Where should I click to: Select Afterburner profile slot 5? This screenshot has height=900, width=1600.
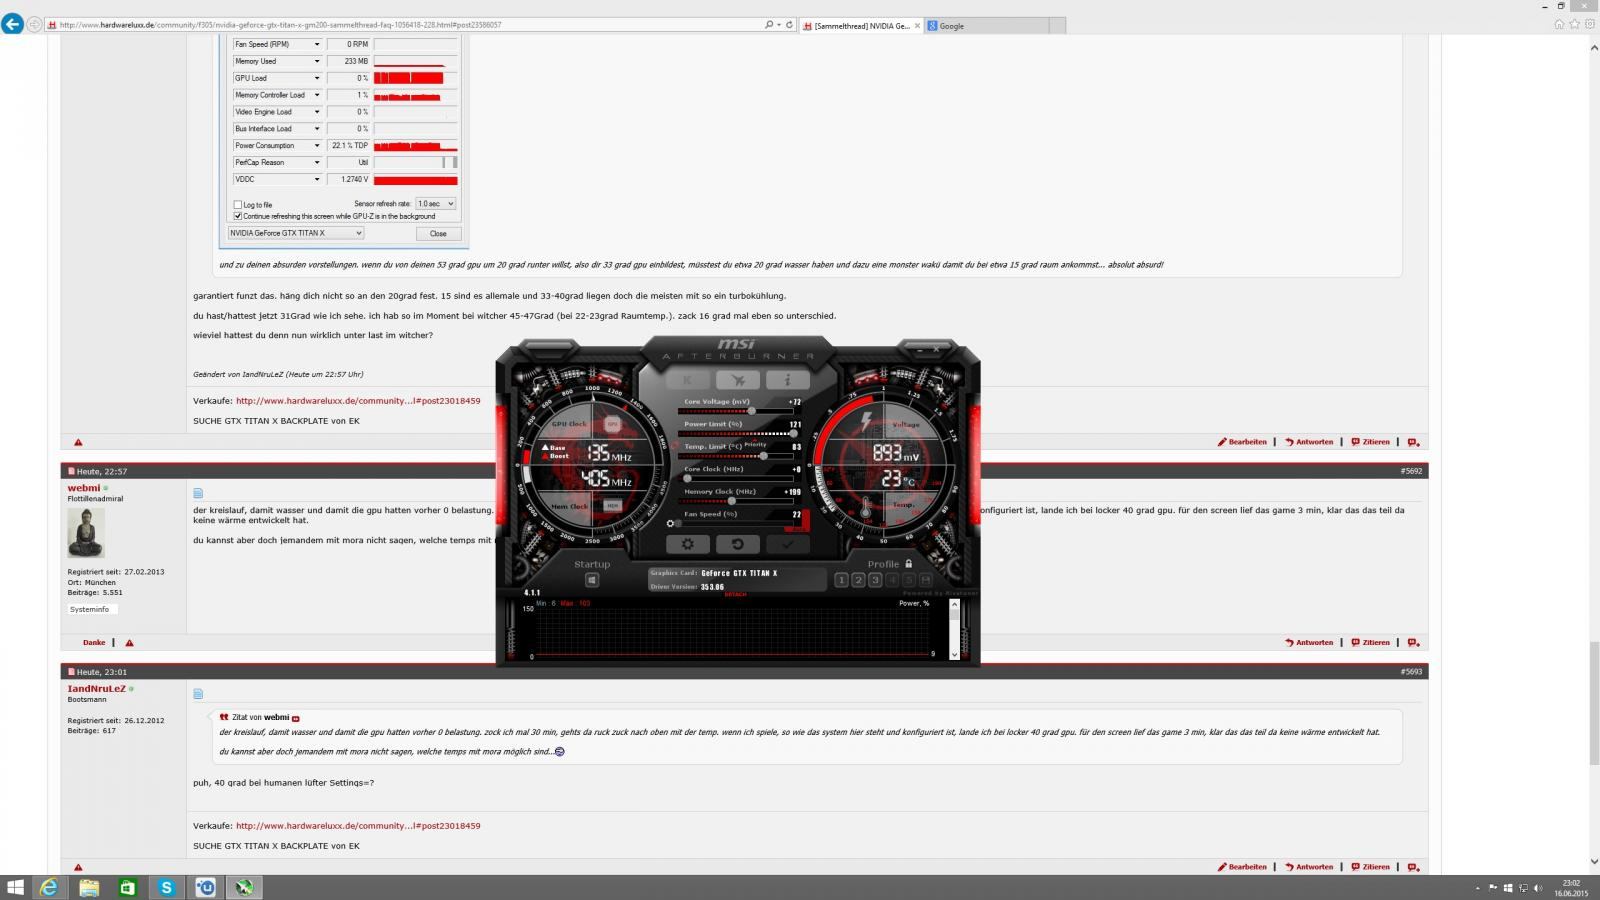909,580
